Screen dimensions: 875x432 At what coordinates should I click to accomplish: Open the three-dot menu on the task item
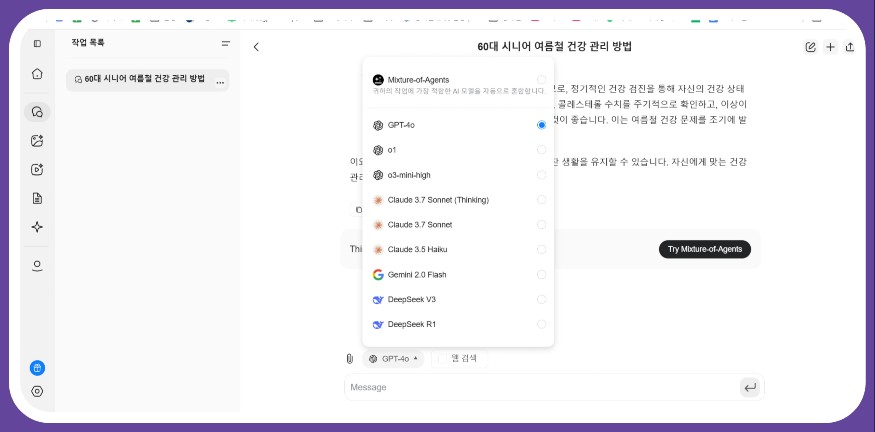(x=220, y=80)
